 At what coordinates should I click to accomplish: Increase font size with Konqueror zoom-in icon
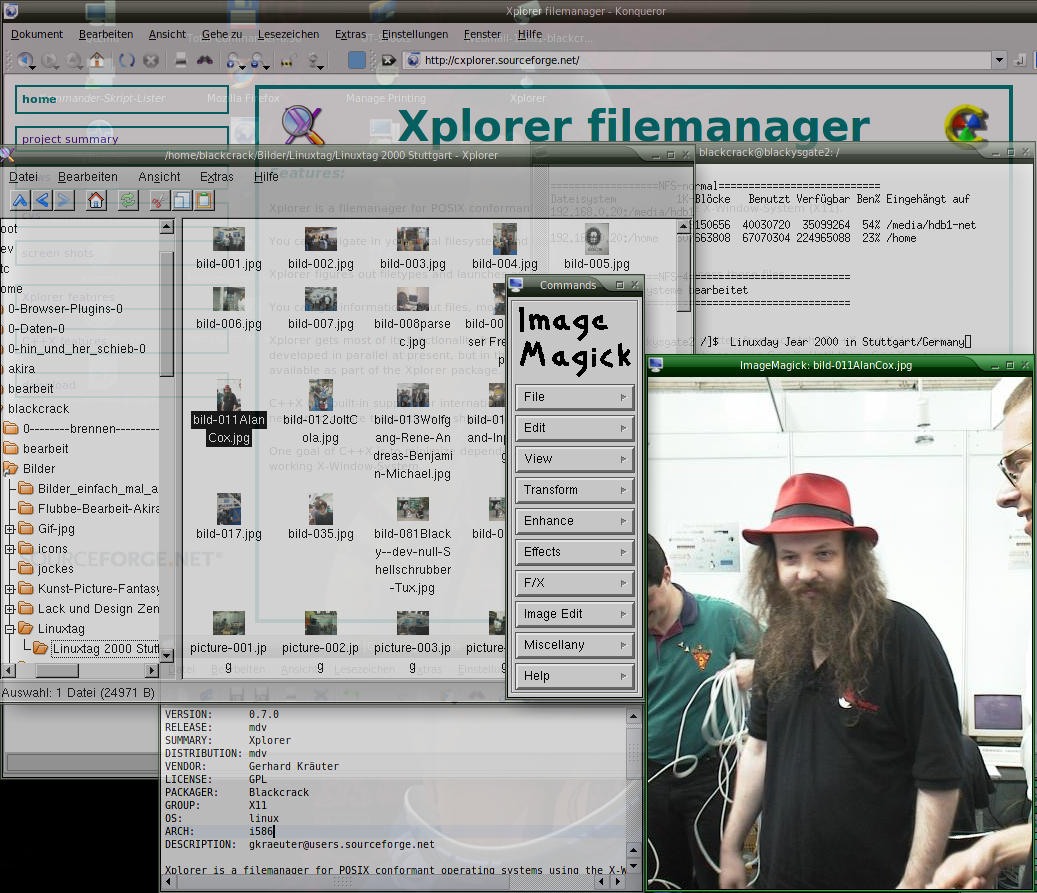(233, 60)
